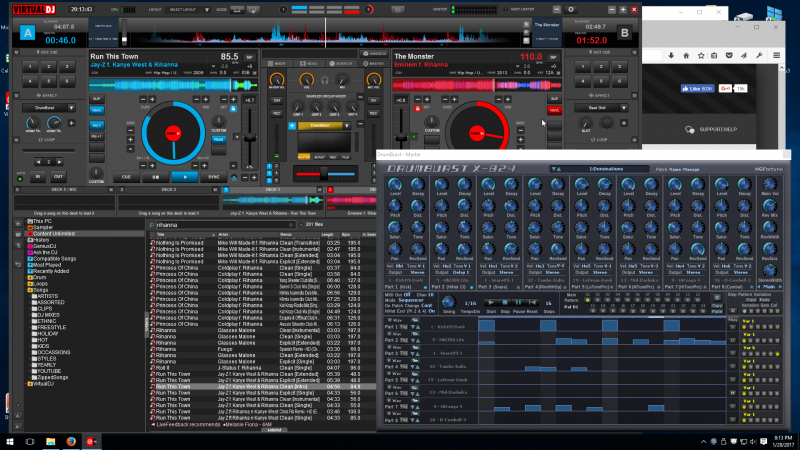This screenshot has height=450, width=800.
Task: Open the Select Layout dropdown
Action: 207,10
